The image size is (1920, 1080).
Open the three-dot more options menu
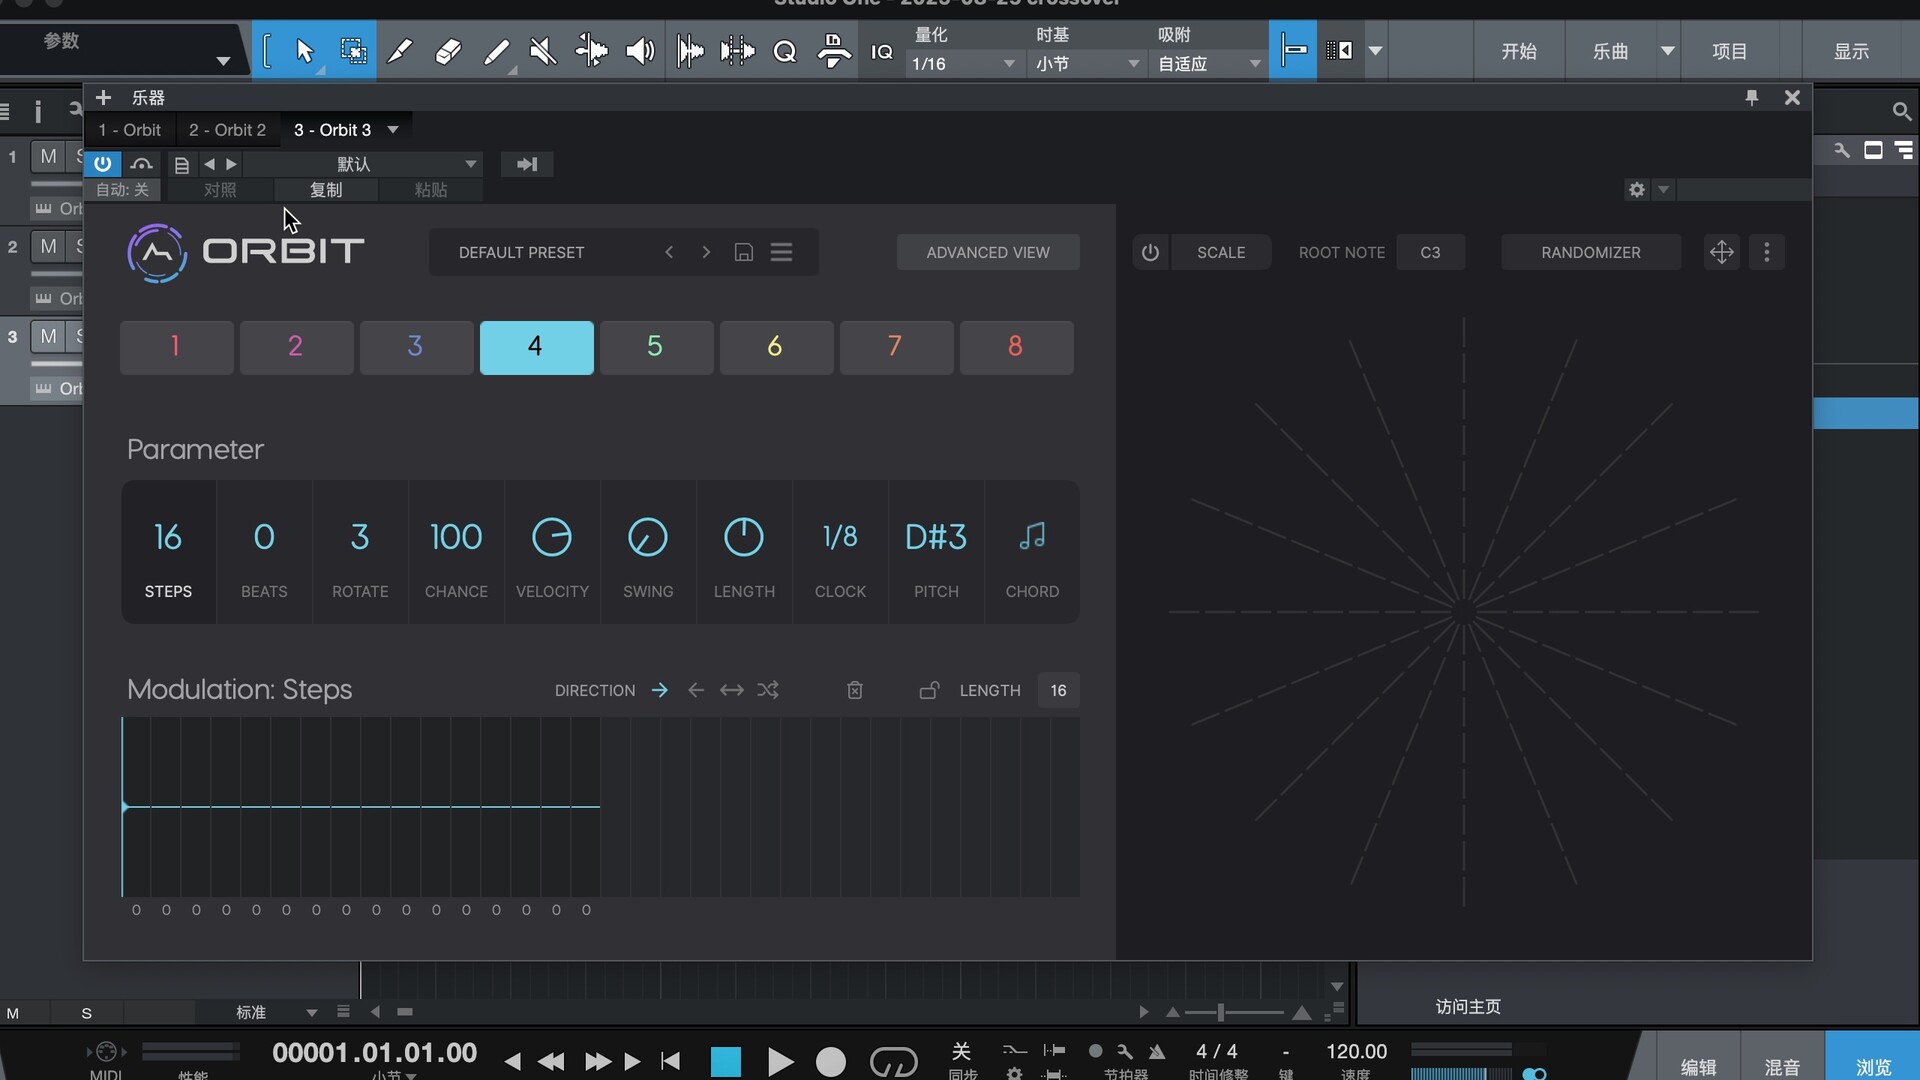pos(1766,252)
